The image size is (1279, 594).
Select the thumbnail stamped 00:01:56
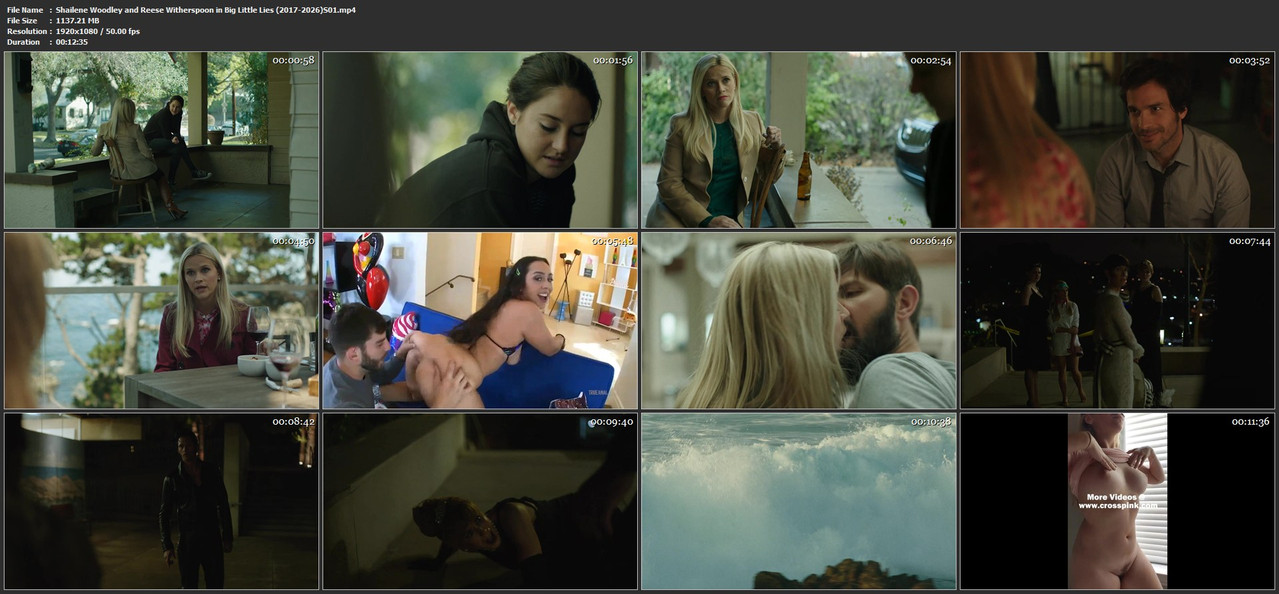click(x=480, y=140)
